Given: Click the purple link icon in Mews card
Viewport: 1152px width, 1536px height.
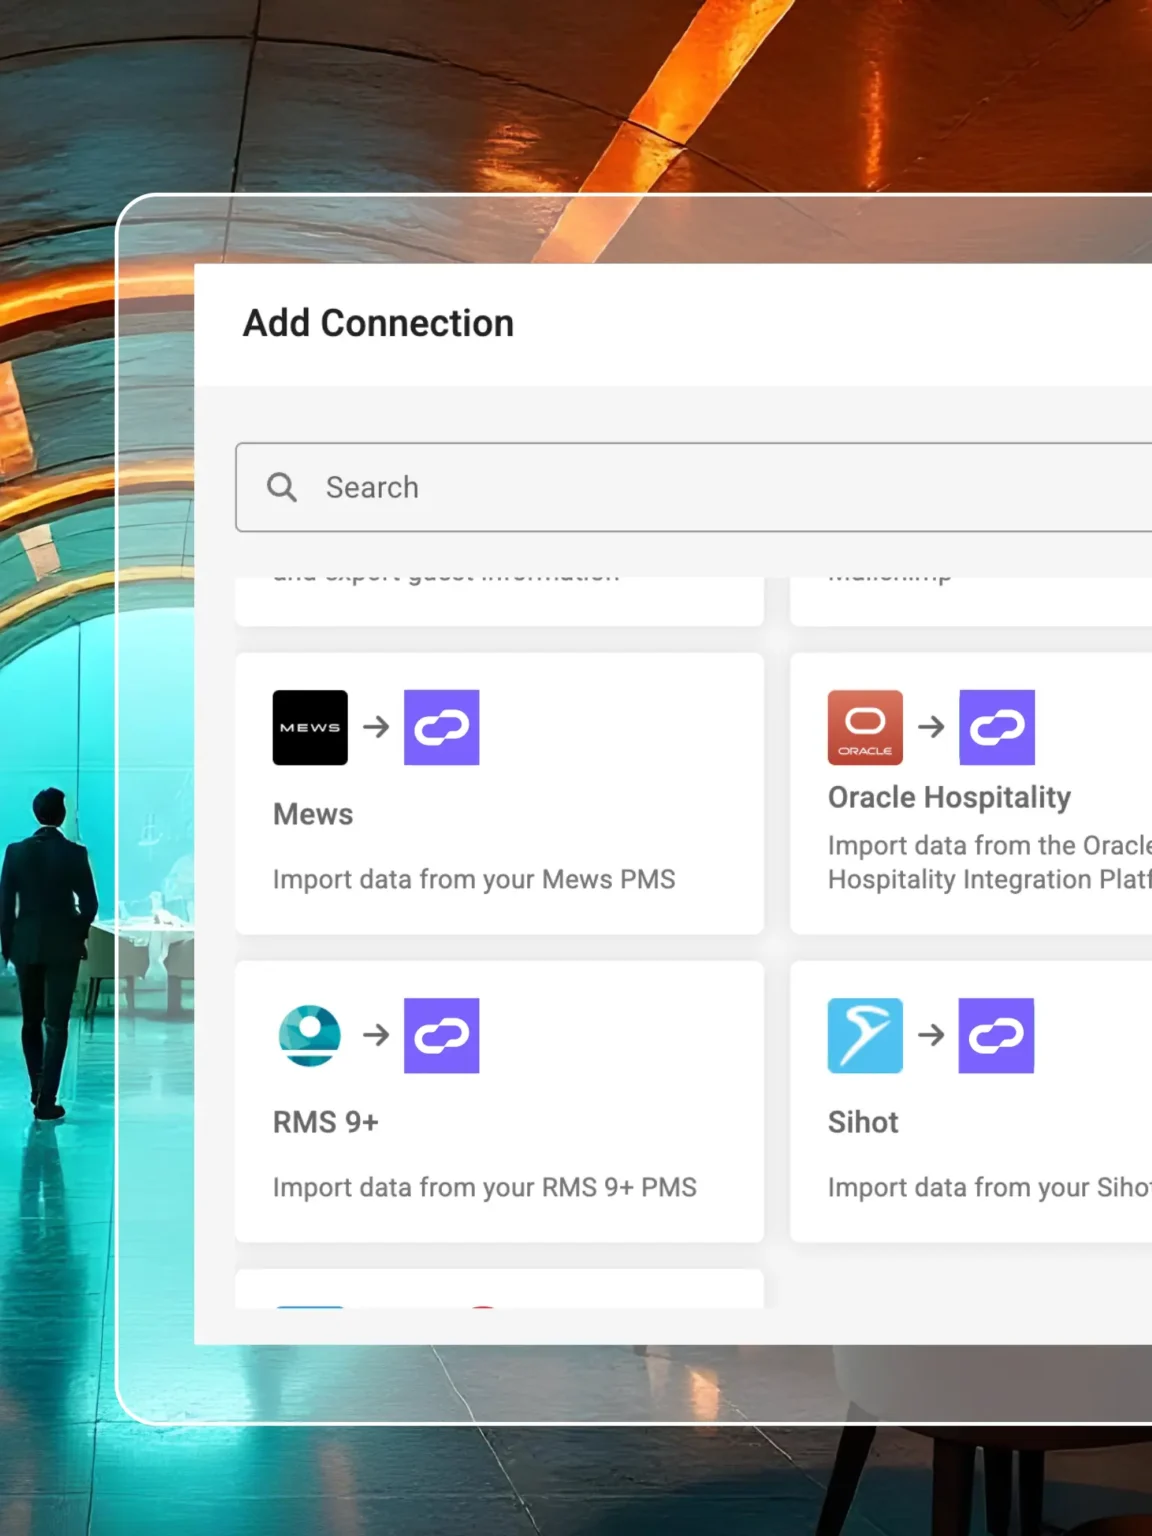Looking at the screenshot, I should [x=441, y=727].
